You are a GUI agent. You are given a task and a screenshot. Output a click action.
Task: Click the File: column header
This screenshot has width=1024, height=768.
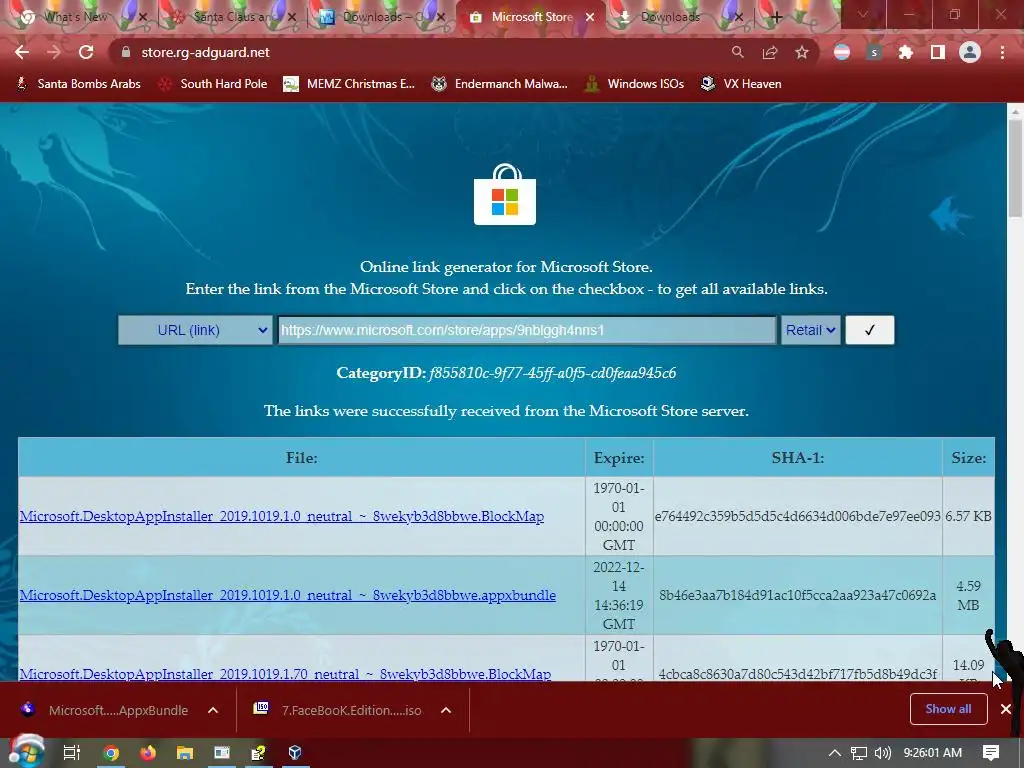coord(302,458)
